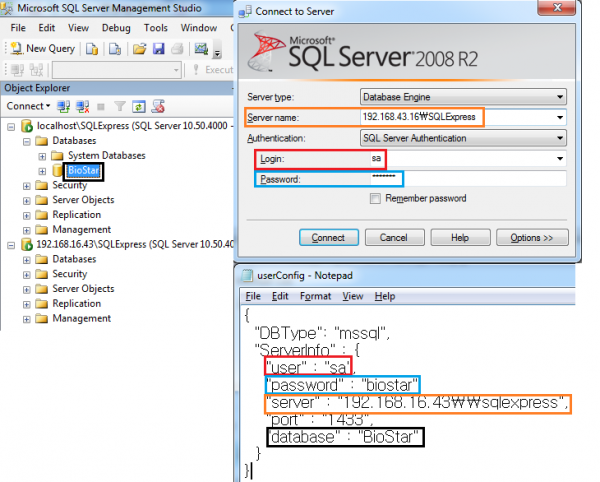The height and width of the screenshot is (482, 600).
Task: Expand the System Databases folder
Action: (x=42, y=156)
